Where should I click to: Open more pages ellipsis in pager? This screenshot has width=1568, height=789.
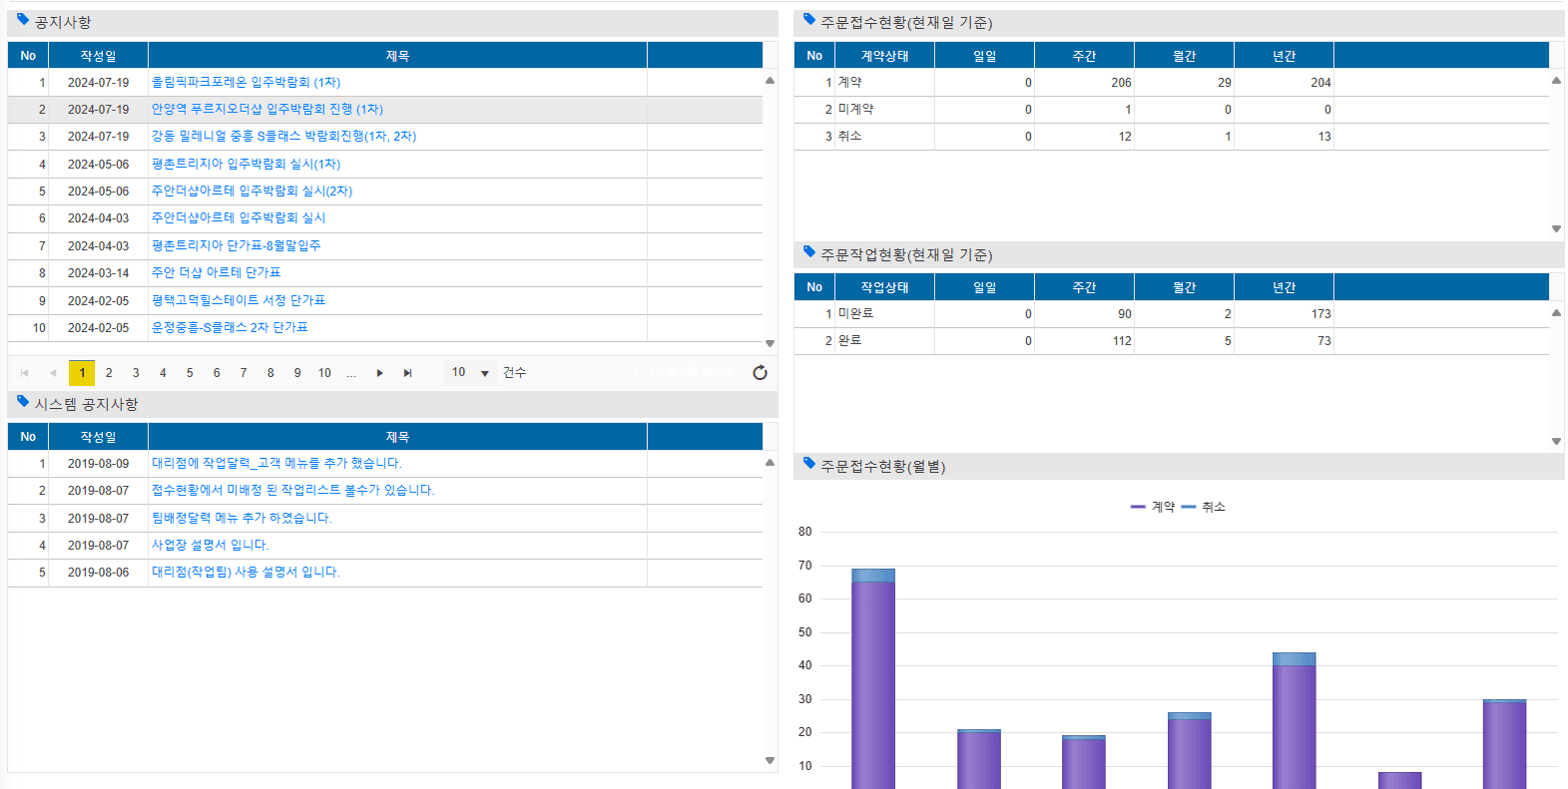[351, 373]
